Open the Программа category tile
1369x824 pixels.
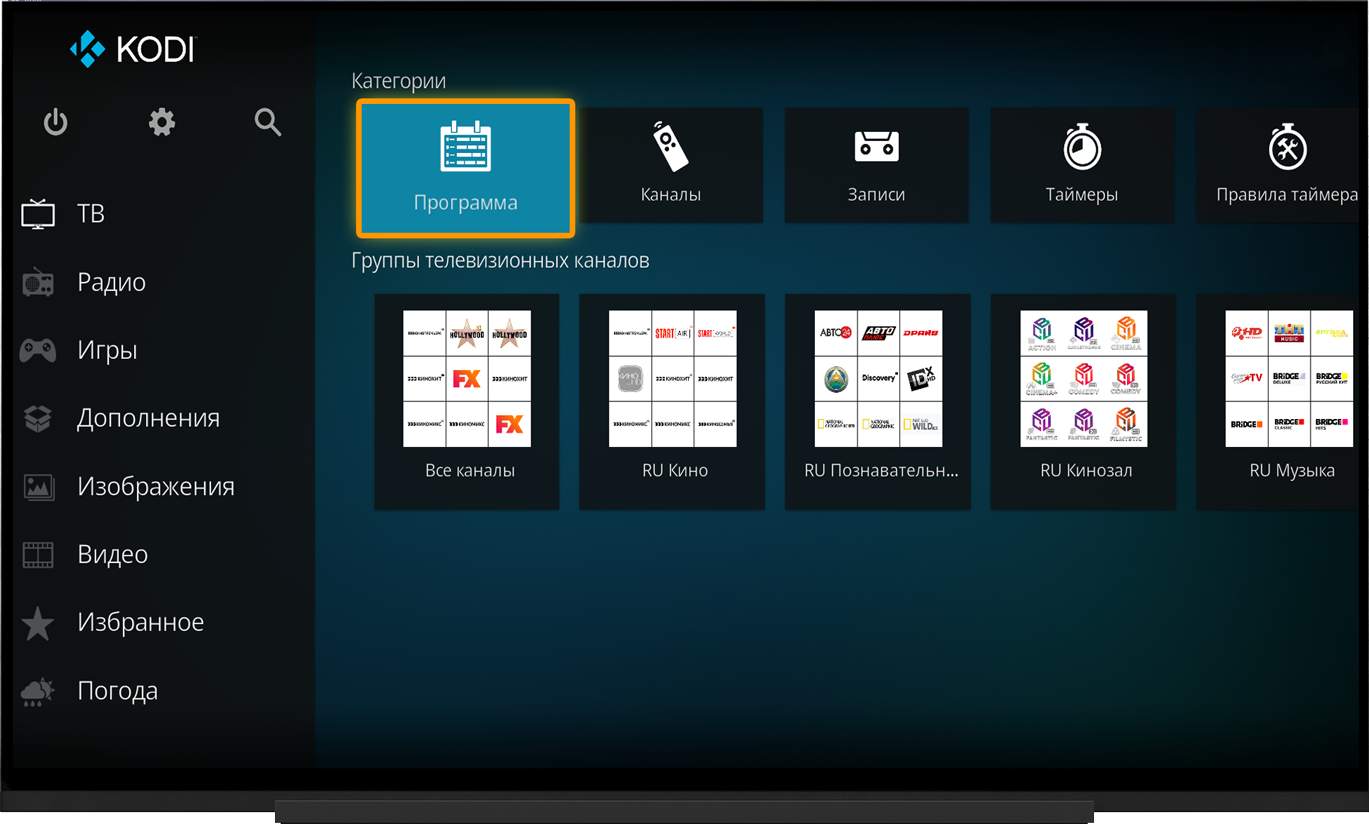click(466, 168)
